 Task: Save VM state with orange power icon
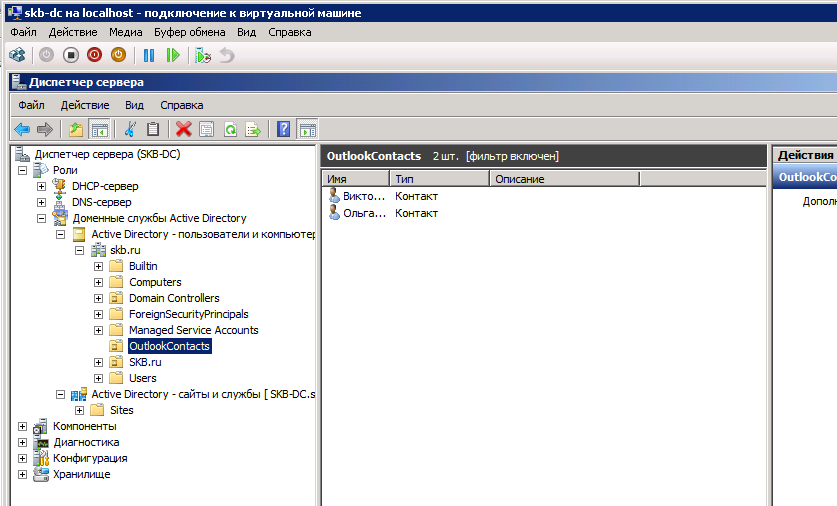point(119,55)
